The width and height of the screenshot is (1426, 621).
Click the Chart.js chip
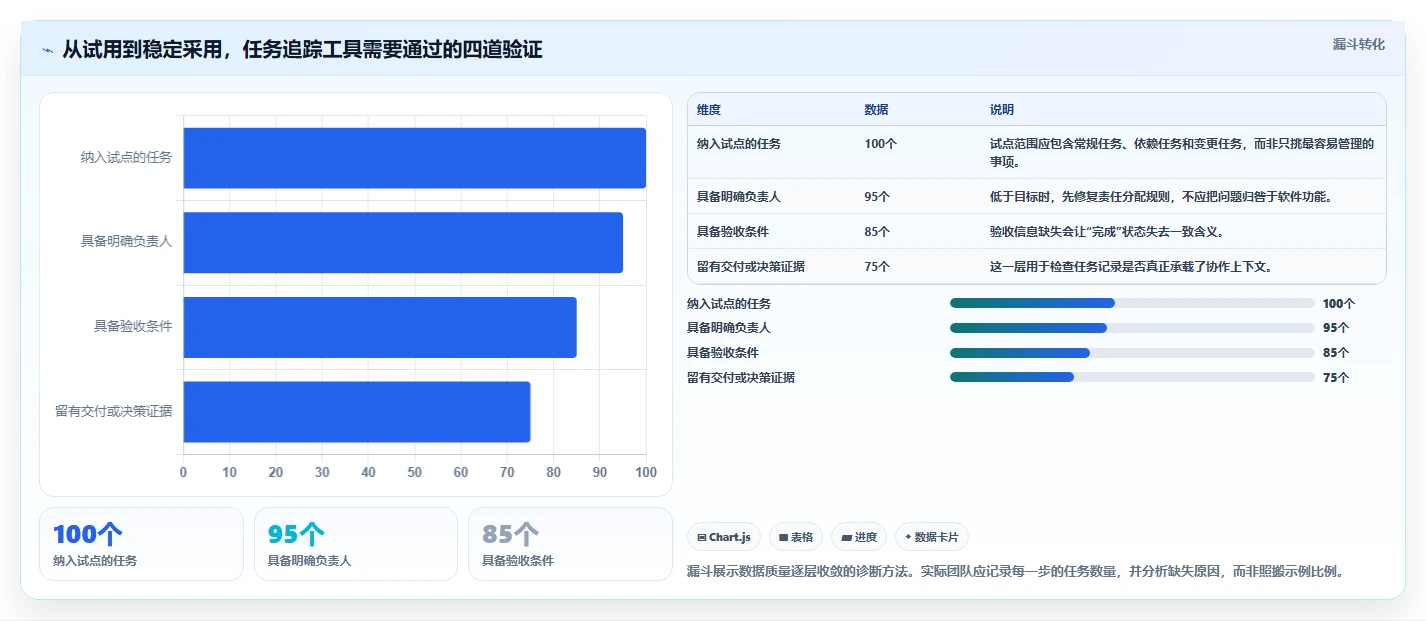pos(724,537)
